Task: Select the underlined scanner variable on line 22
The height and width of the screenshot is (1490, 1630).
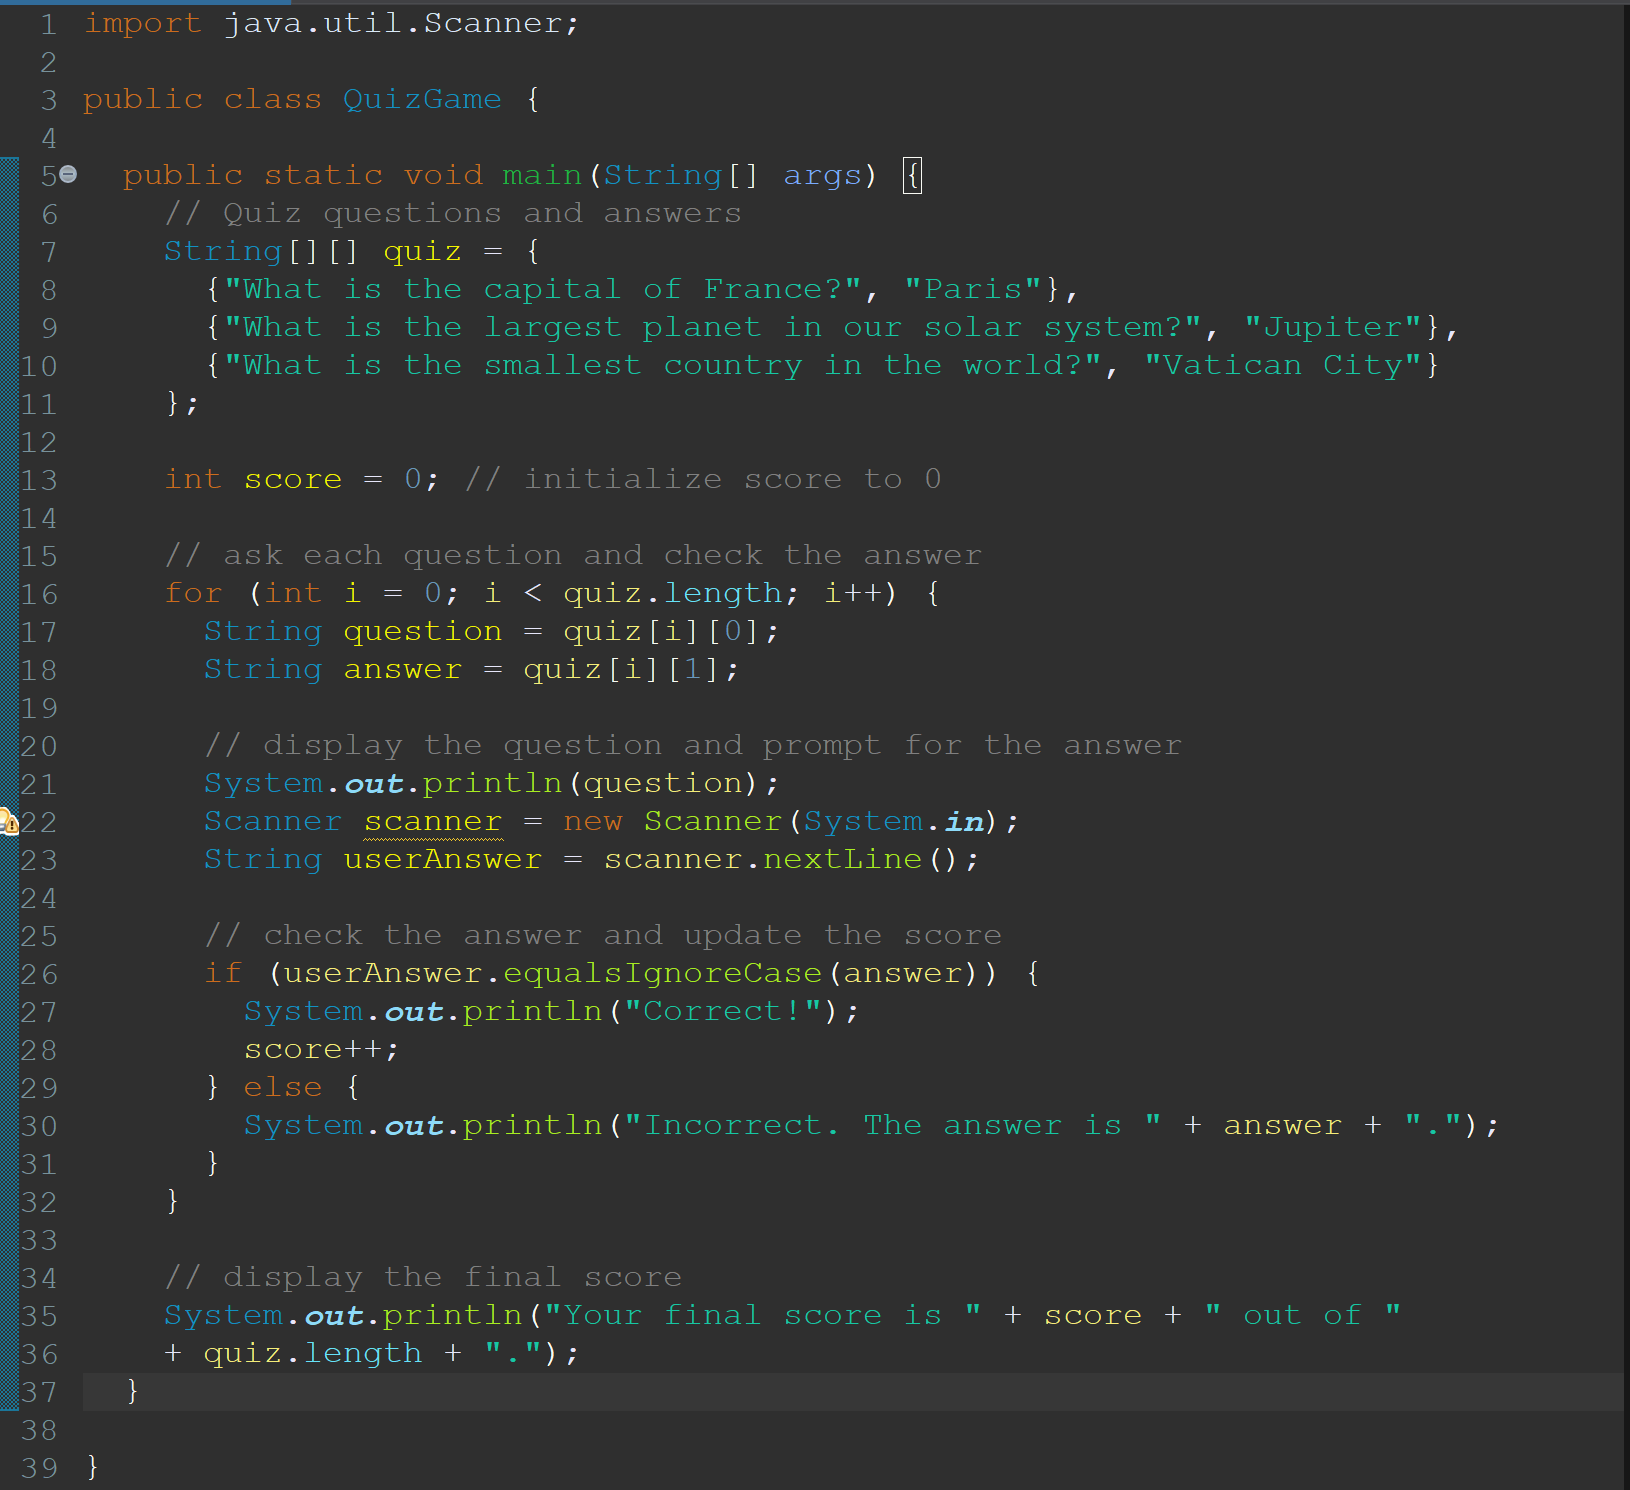Action: click(x=432, y=821)
